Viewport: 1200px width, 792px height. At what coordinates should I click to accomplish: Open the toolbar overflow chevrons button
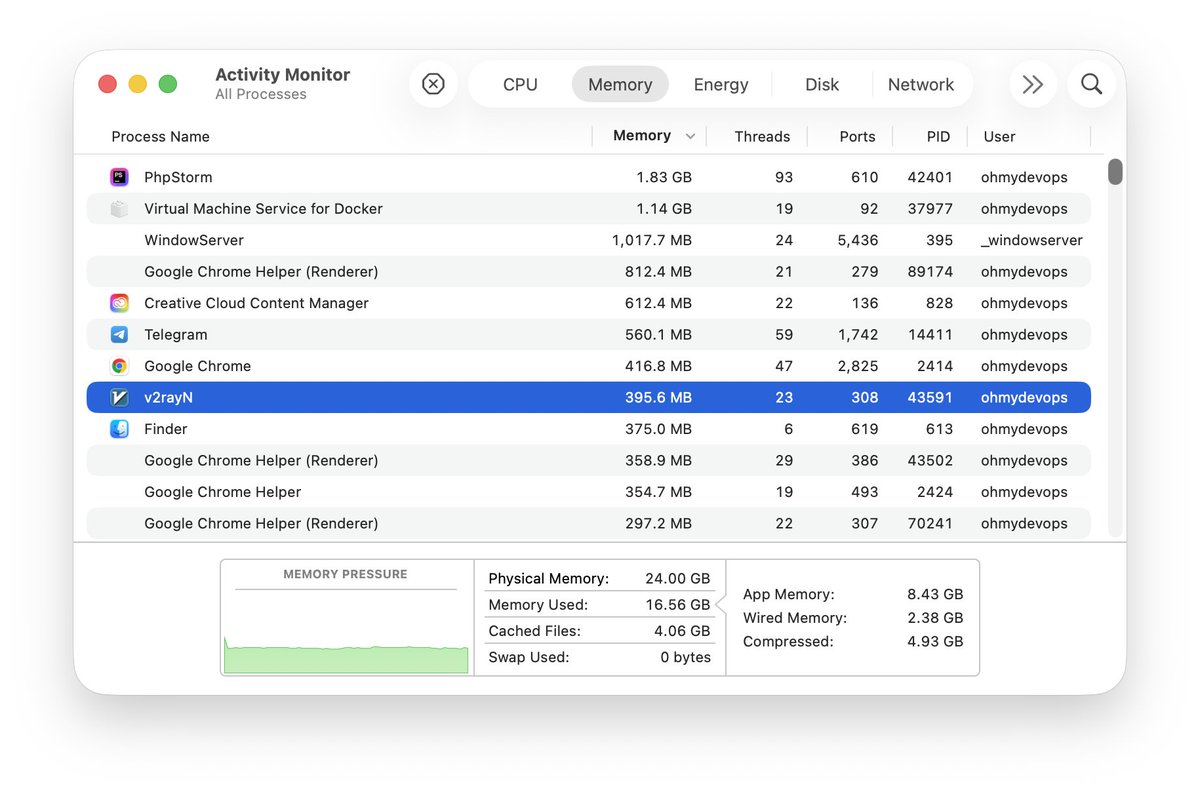(1033, 84)
